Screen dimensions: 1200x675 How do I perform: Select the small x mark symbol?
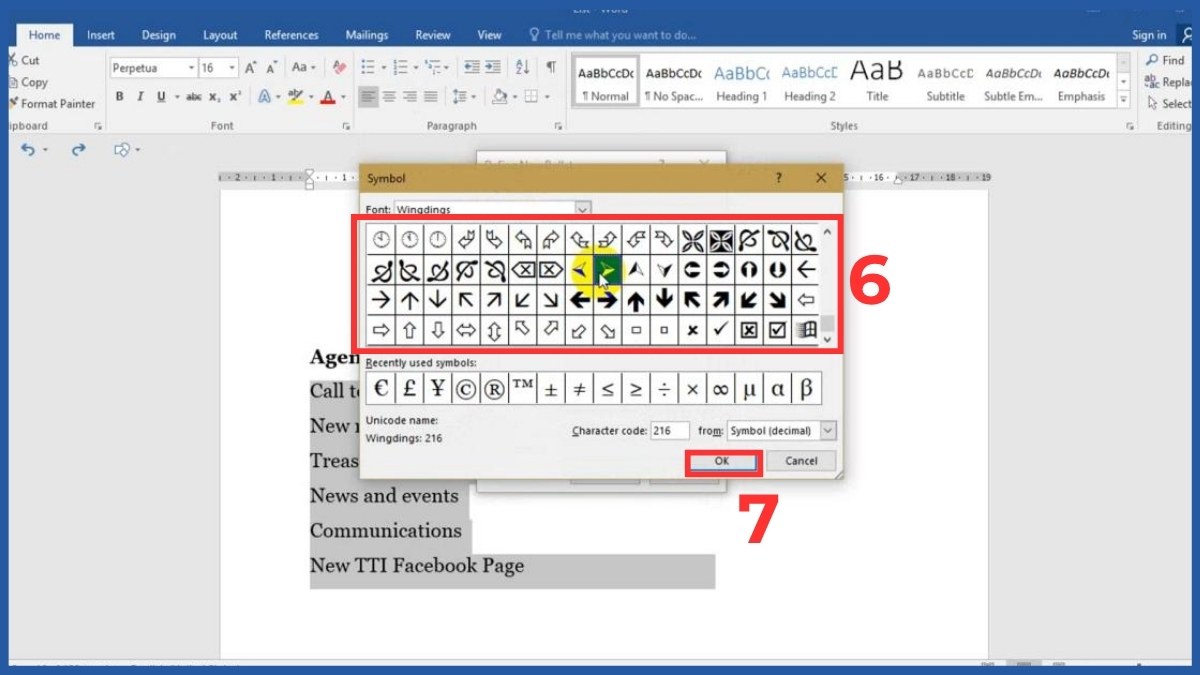(692, 330)
